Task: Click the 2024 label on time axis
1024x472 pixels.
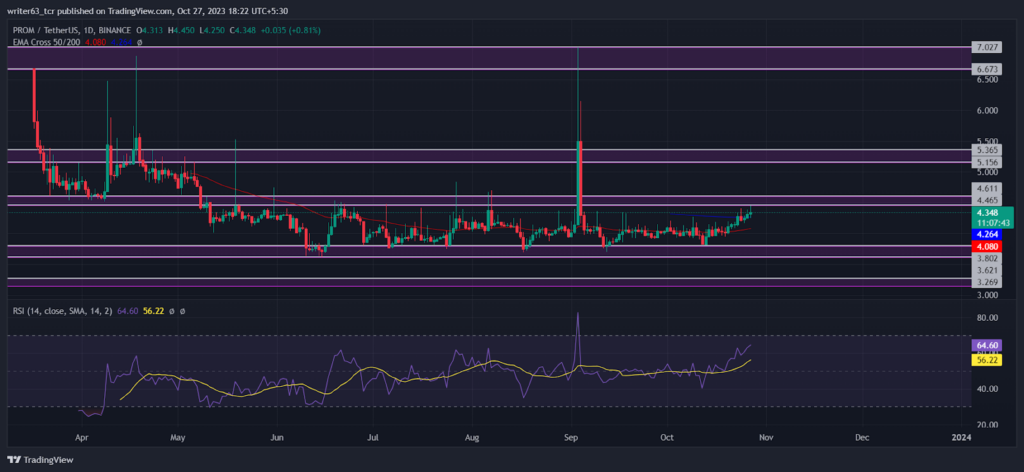Action: (959, 437)
